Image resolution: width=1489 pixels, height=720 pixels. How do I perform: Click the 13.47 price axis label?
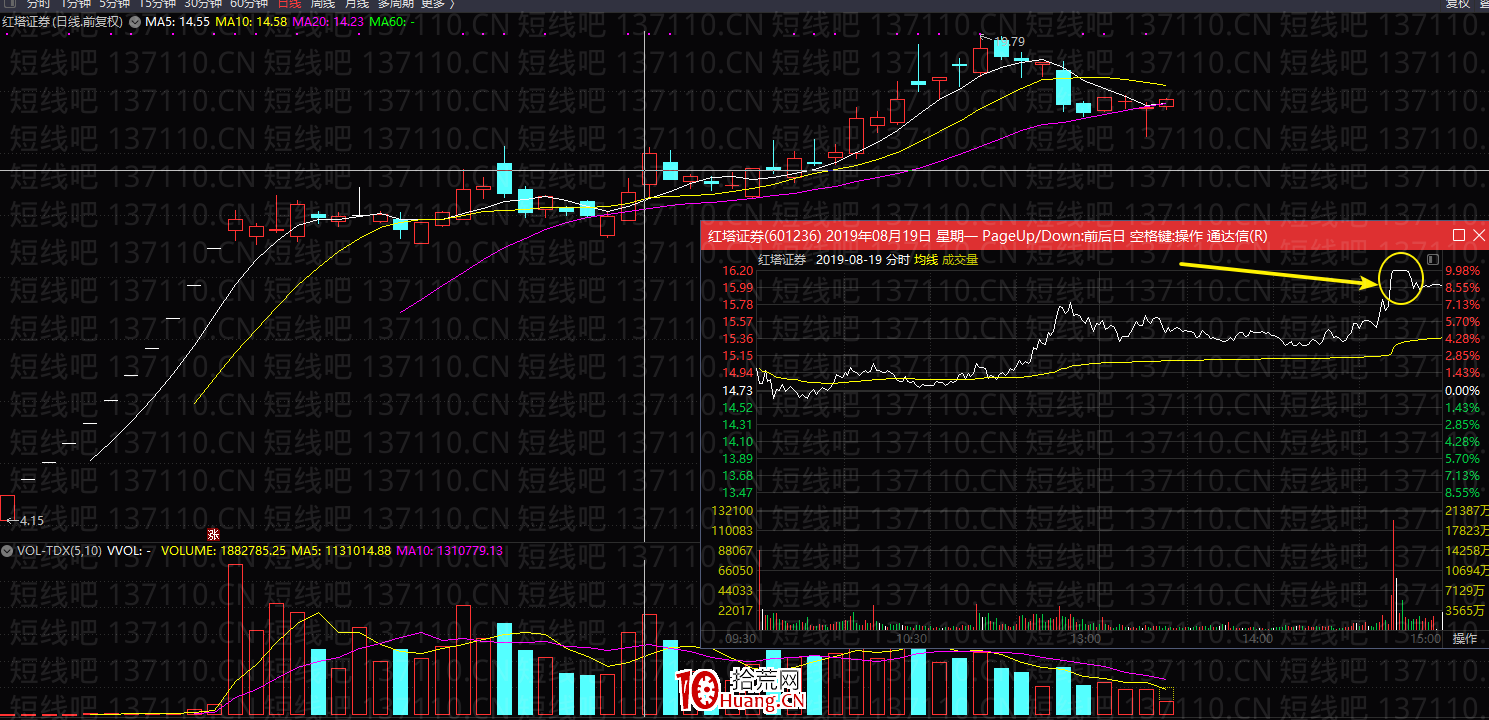coord(737,492)
